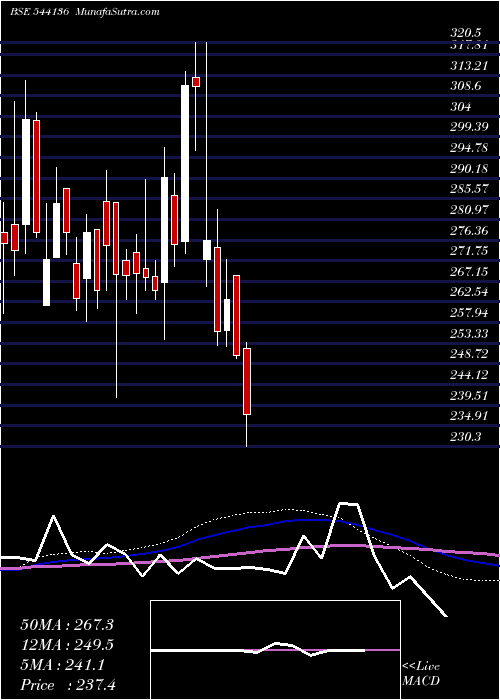Click inside the MACD mini chart box

point(275,650)
